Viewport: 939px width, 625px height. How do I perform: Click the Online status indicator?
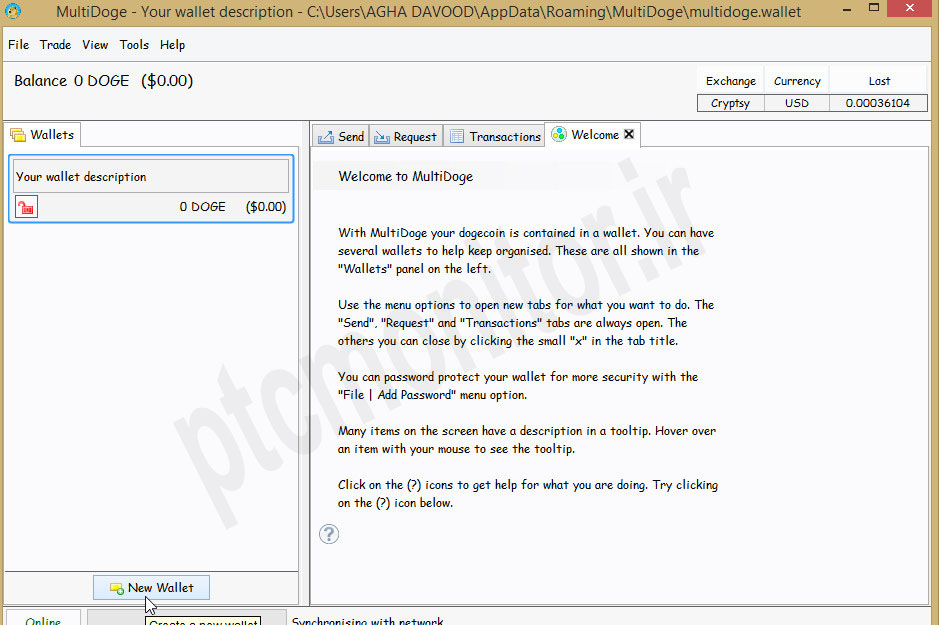point(43,620)
